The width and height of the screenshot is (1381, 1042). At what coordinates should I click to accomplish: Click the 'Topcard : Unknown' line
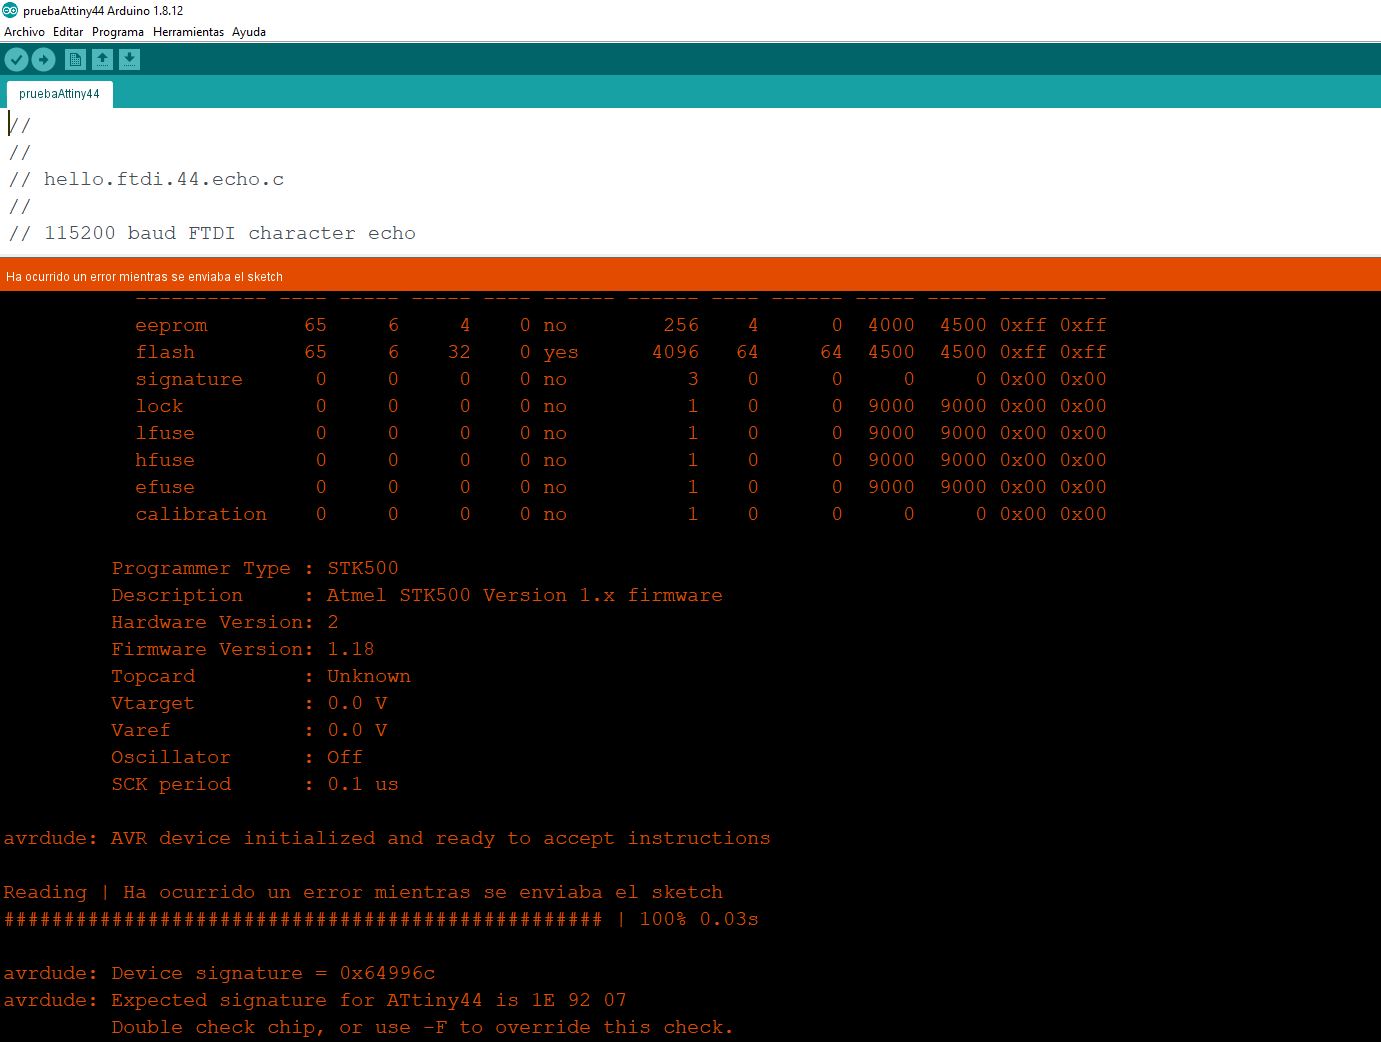click(x=261, y=676)
